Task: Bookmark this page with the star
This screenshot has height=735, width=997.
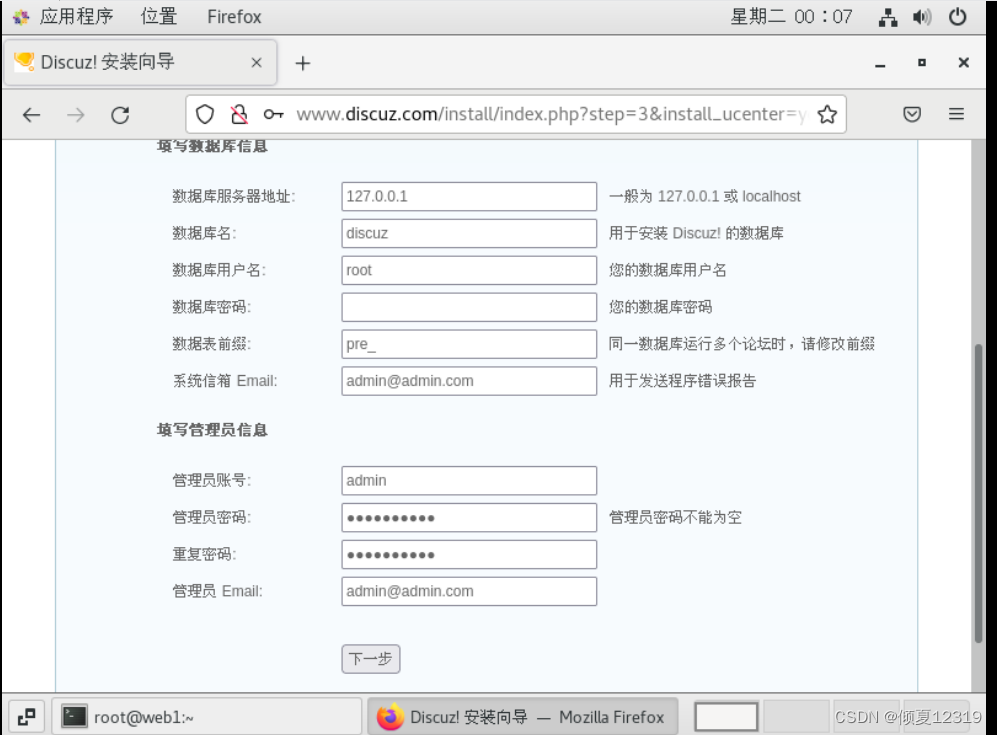Action: coord(827,114)
